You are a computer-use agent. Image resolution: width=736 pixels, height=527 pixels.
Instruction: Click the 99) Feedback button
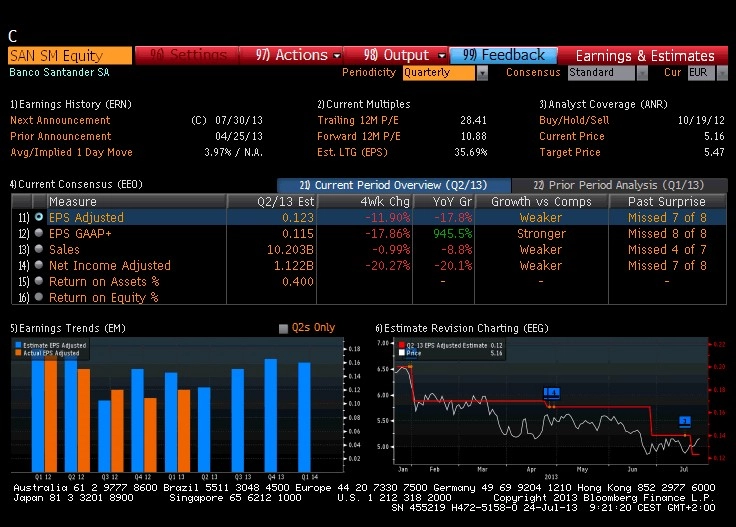pos(503,55)
